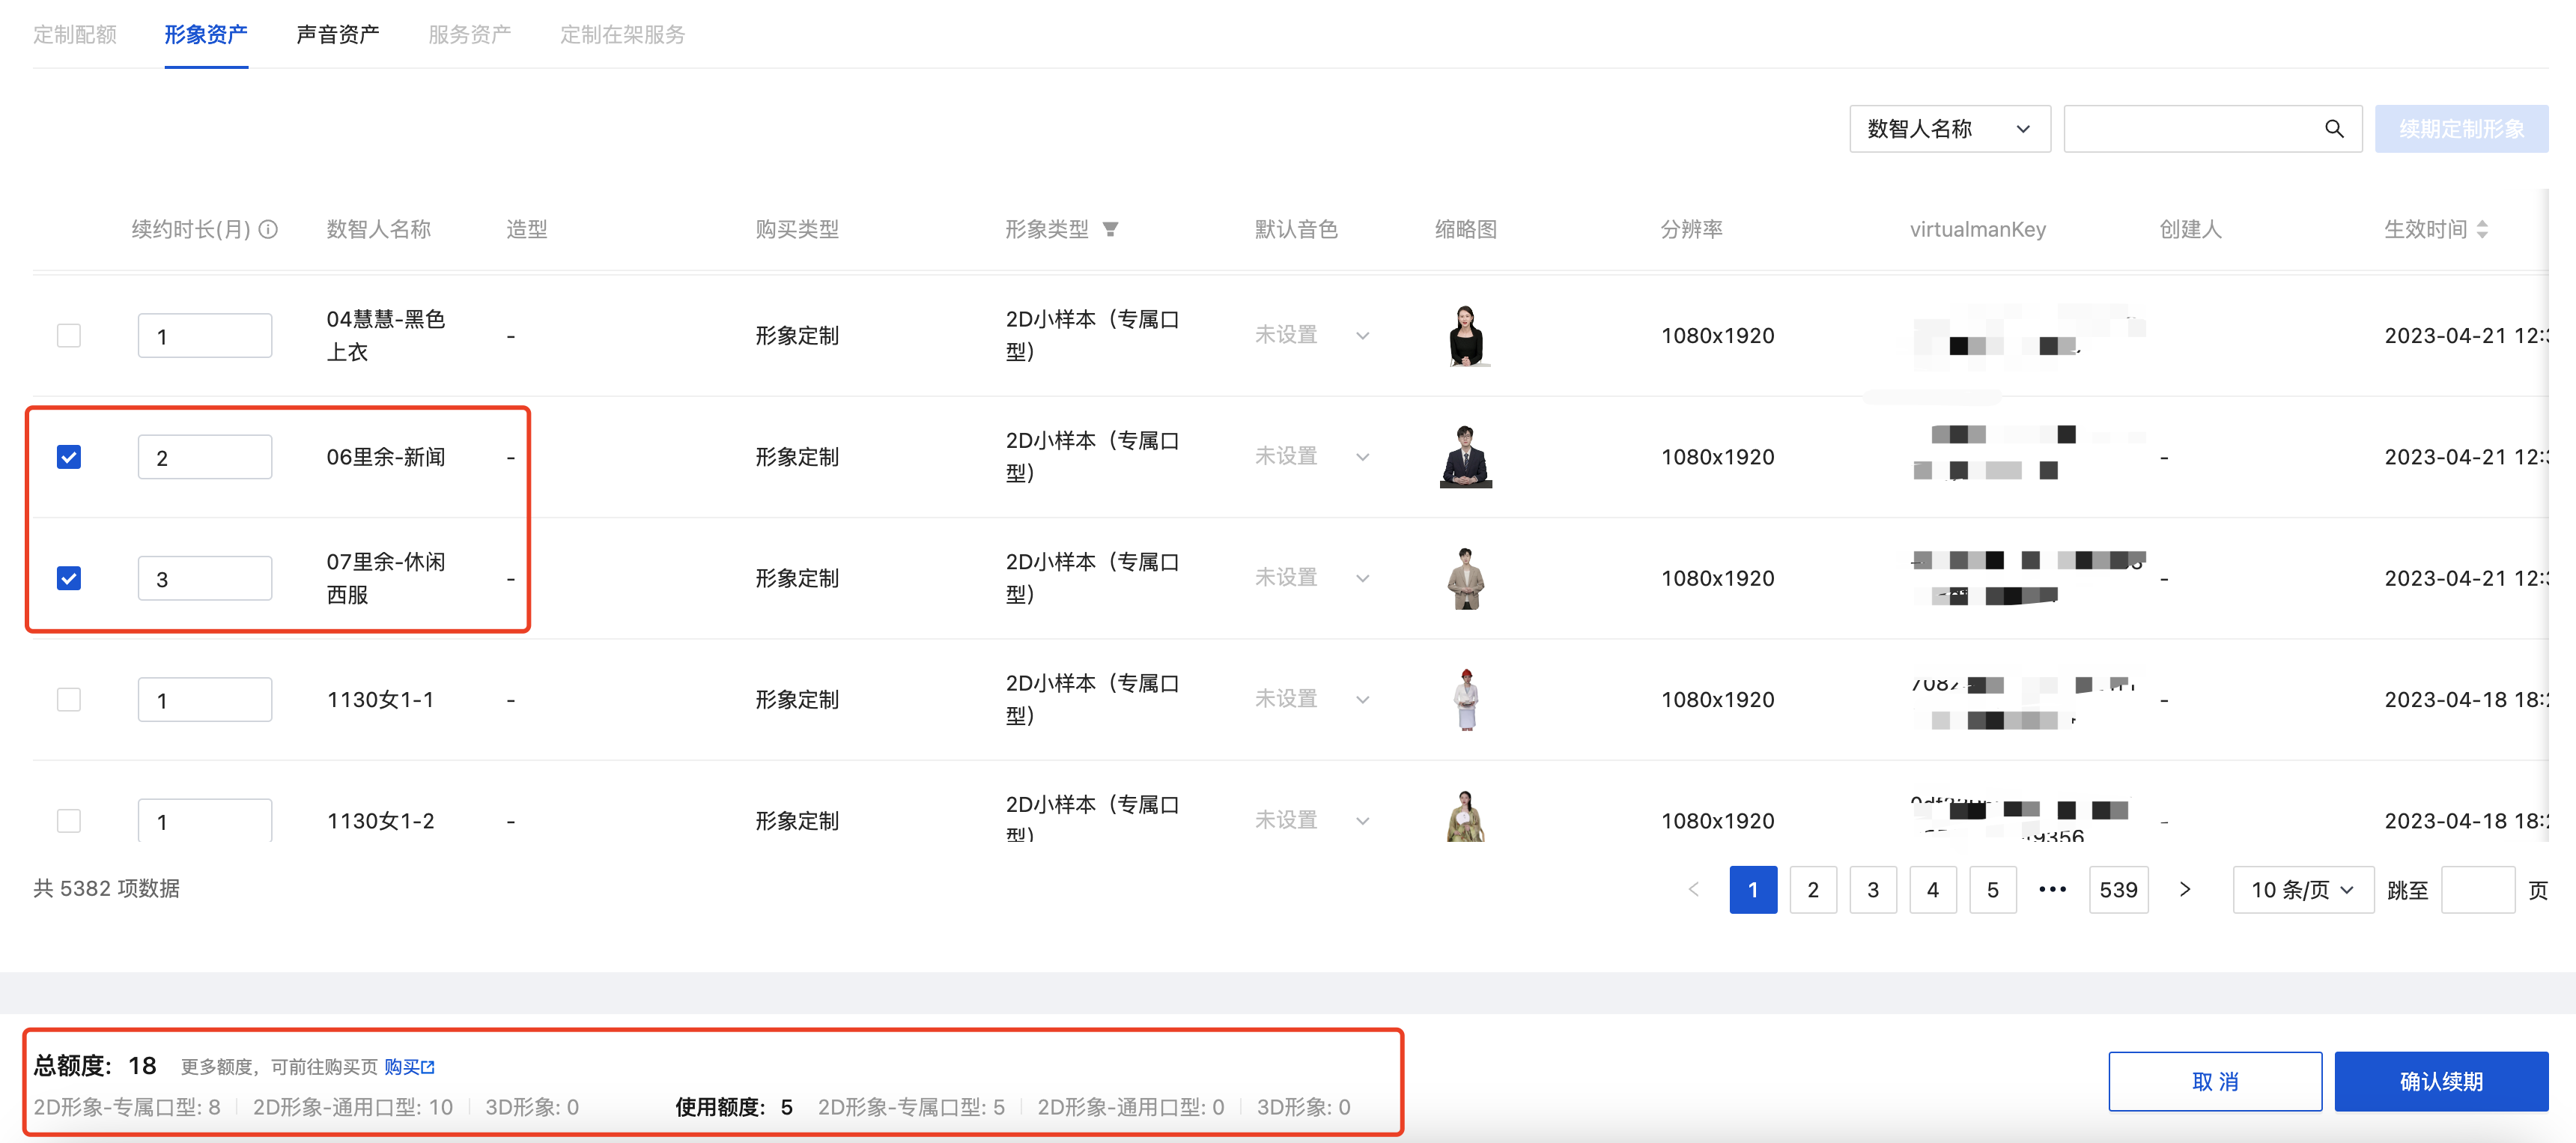
Task: Click the renewal duration field for 1130女1-1
Action: [x=205, y=699]
